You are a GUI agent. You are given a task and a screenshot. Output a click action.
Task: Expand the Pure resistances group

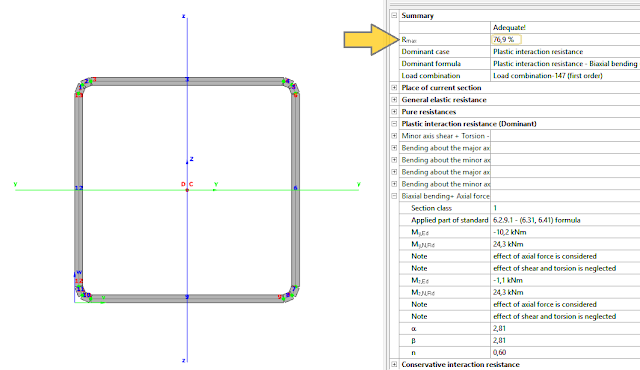tap(394, 112)
